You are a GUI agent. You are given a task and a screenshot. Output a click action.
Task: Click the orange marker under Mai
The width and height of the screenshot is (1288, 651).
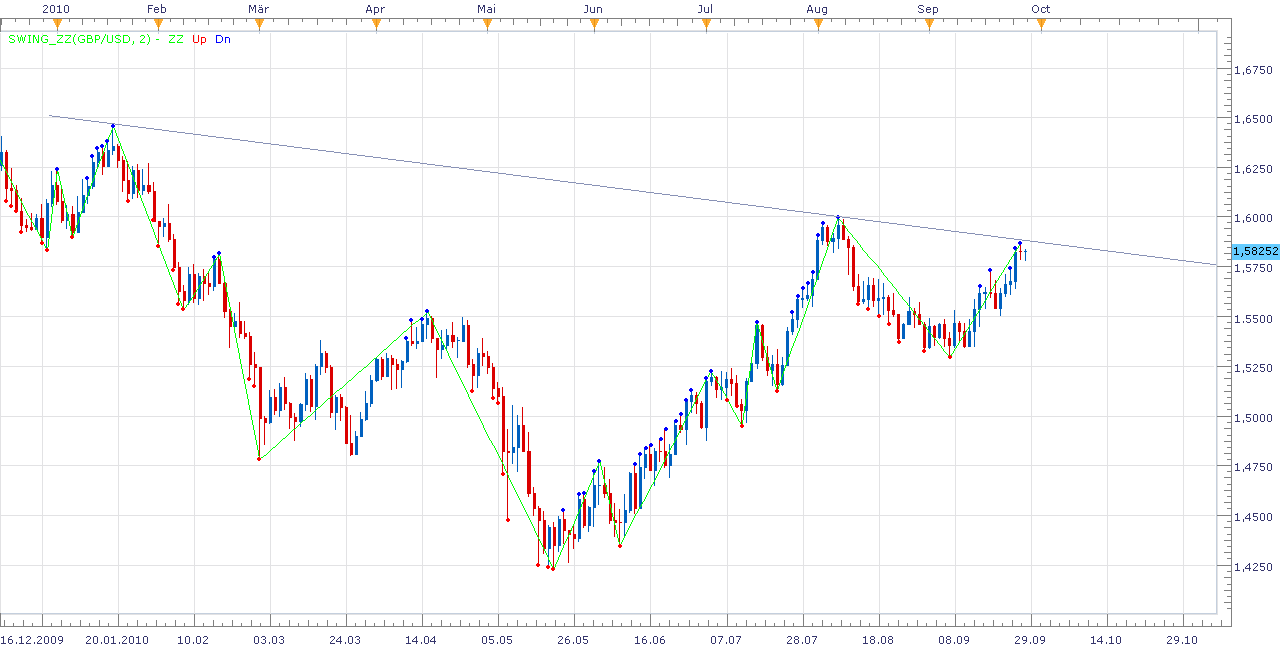[x=487, y=24]
